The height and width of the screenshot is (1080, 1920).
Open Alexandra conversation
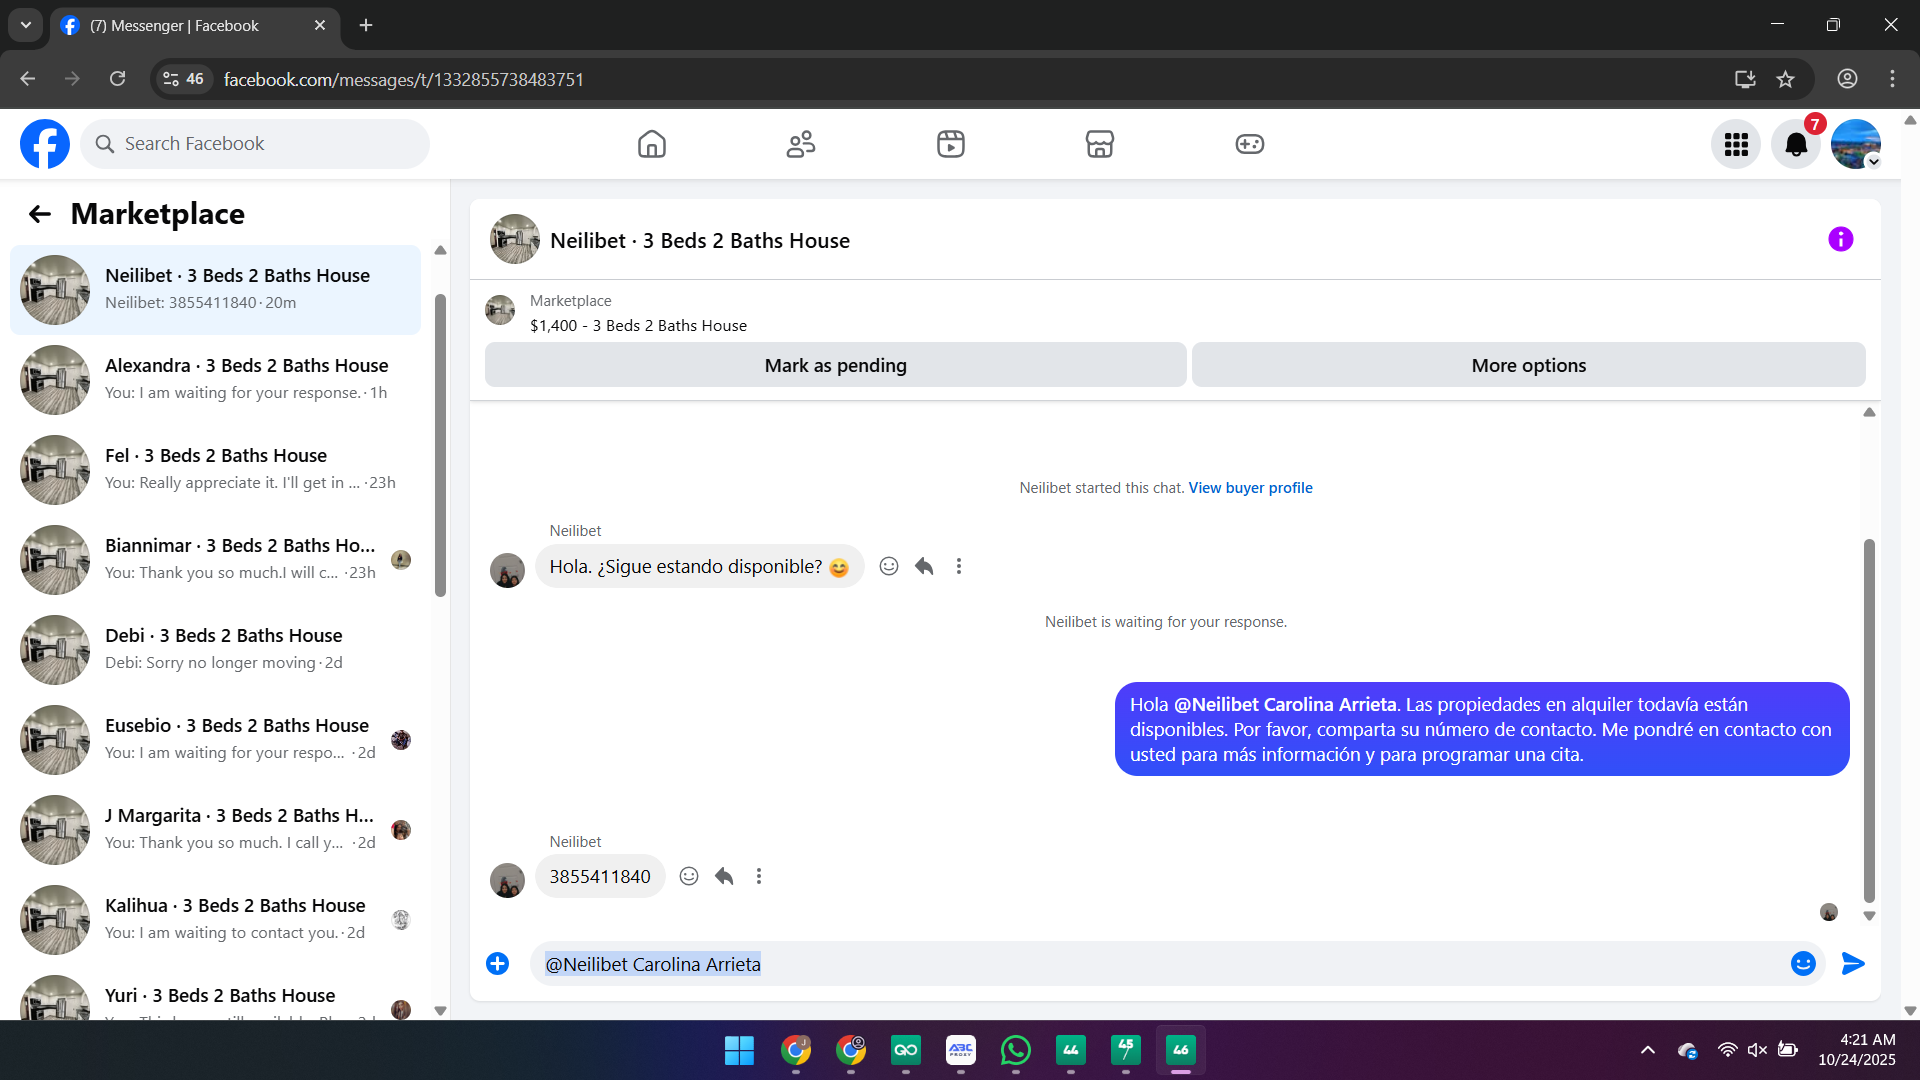[215, 380]
